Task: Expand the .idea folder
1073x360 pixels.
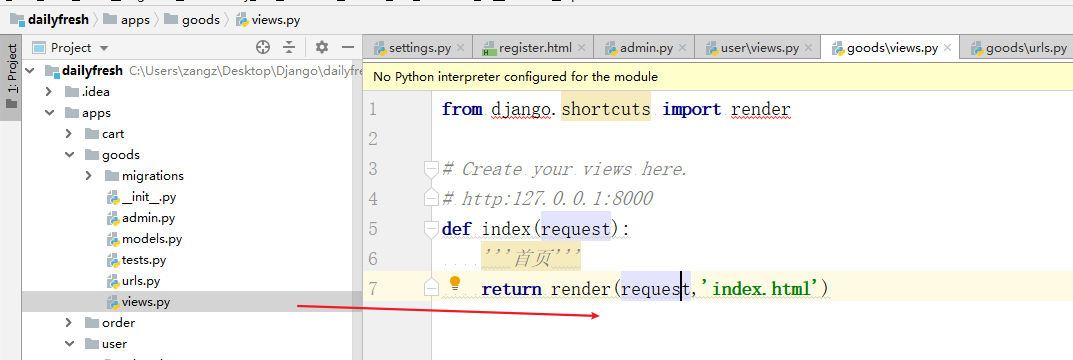Action: (49, 92)
